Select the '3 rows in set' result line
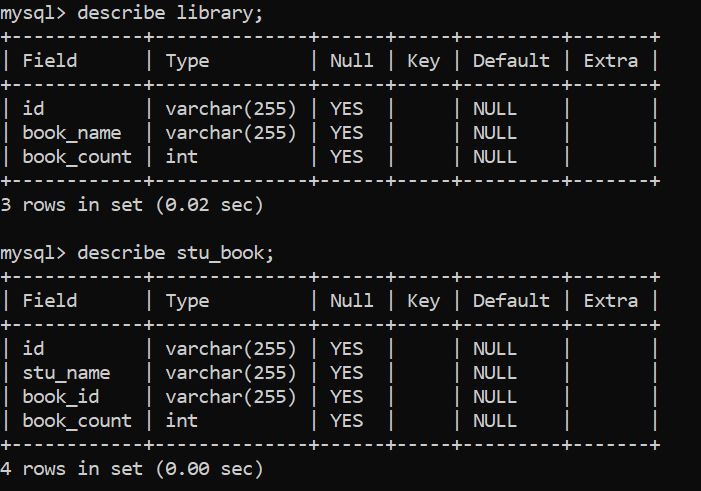 (132, 205)
